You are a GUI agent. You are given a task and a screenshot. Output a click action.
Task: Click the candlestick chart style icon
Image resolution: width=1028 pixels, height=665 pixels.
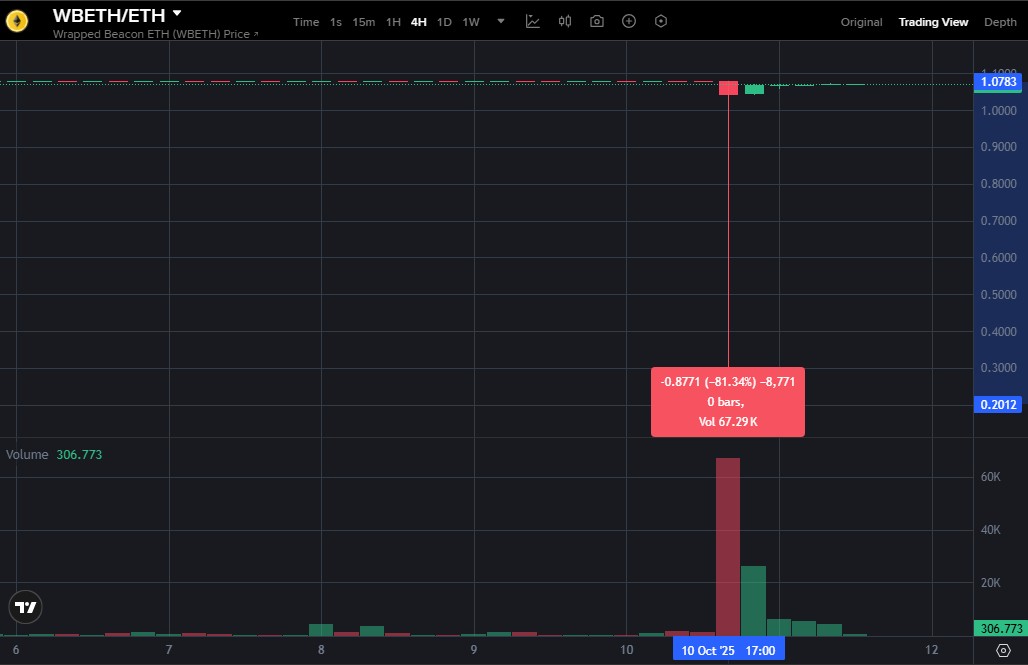(565, 22)
